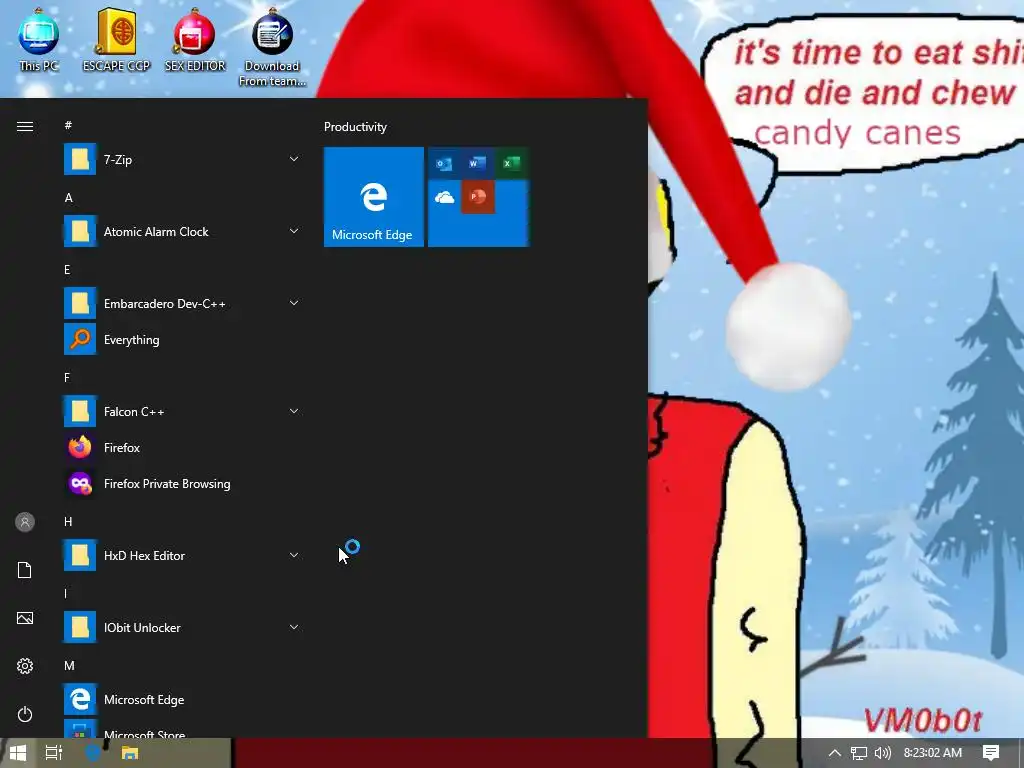Viewport: 1024px width, 768px height.
Task: Click the E letter header in app list
Action: coord(67,270)
